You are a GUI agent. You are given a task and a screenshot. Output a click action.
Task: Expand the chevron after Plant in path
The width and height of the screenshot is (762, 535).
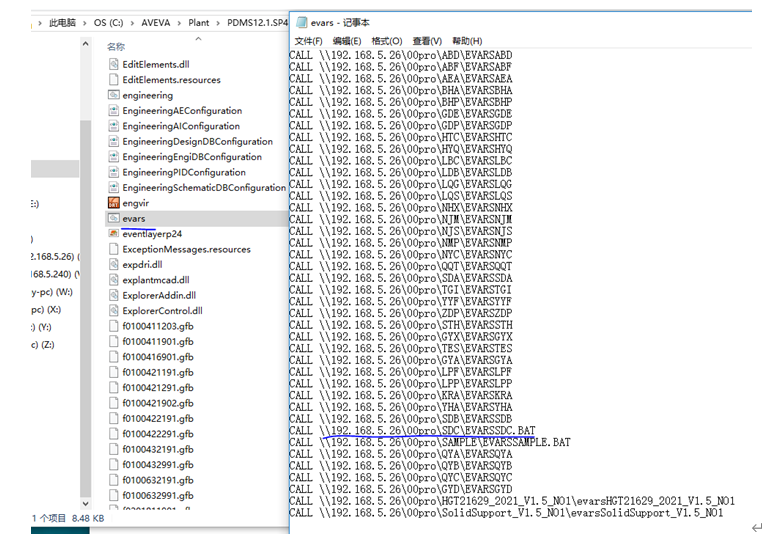[x=218, y=23]
